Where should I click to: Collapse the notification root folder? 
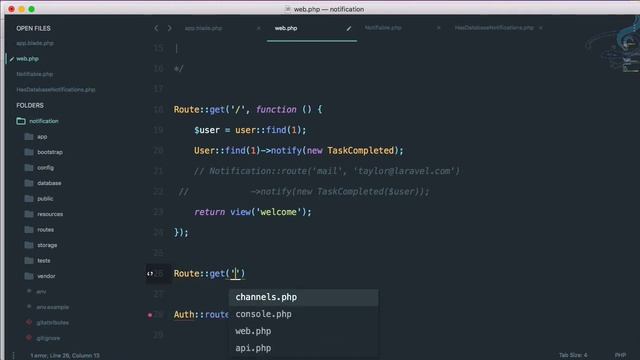pyautogui.click(x=21, y=121)
